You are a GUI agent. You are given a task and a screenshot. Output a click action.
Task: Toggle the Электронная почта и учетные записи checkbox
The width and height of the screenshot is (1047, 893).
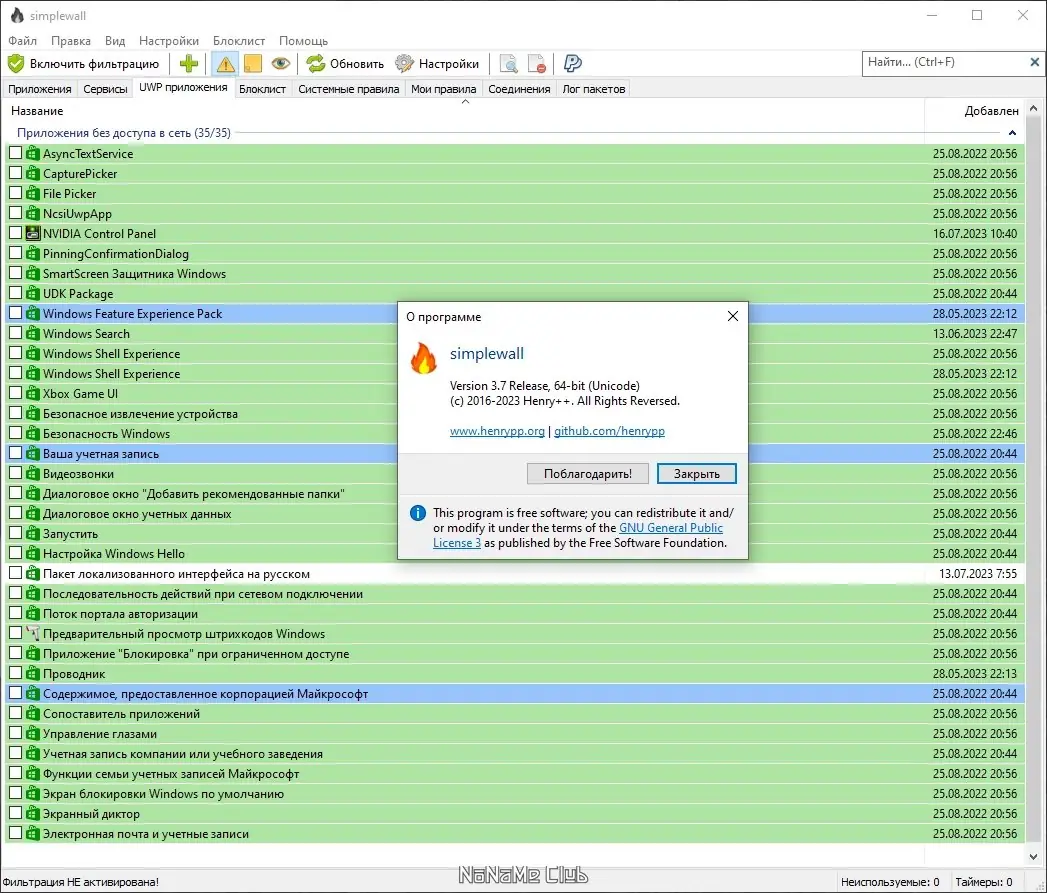pos(15,833)
